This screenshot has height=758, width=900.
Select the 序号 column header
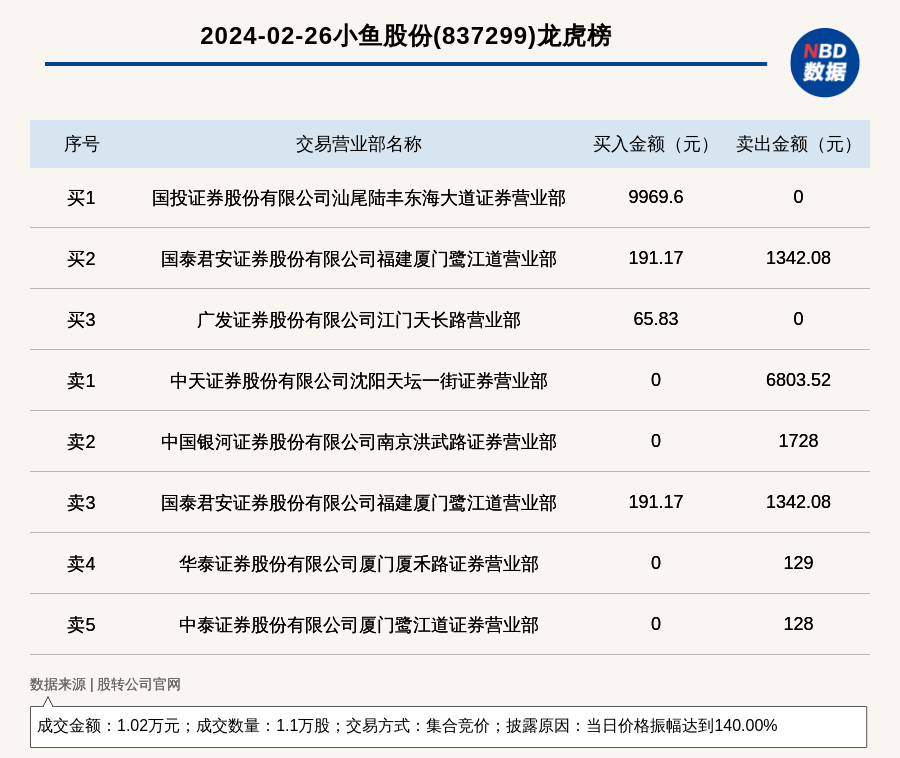coord(82,144)
